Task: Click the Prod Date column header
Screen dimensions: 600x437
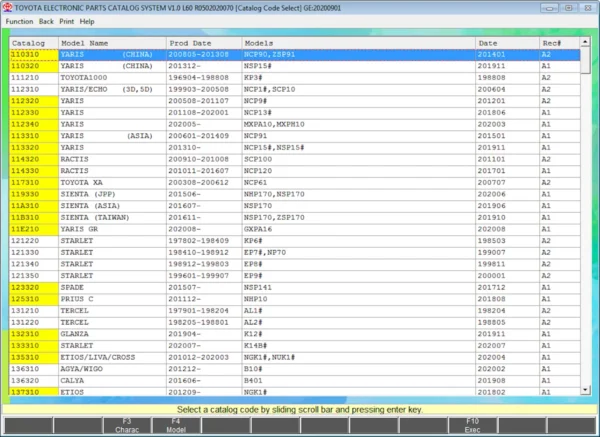Action: click(x=190, y=44)
